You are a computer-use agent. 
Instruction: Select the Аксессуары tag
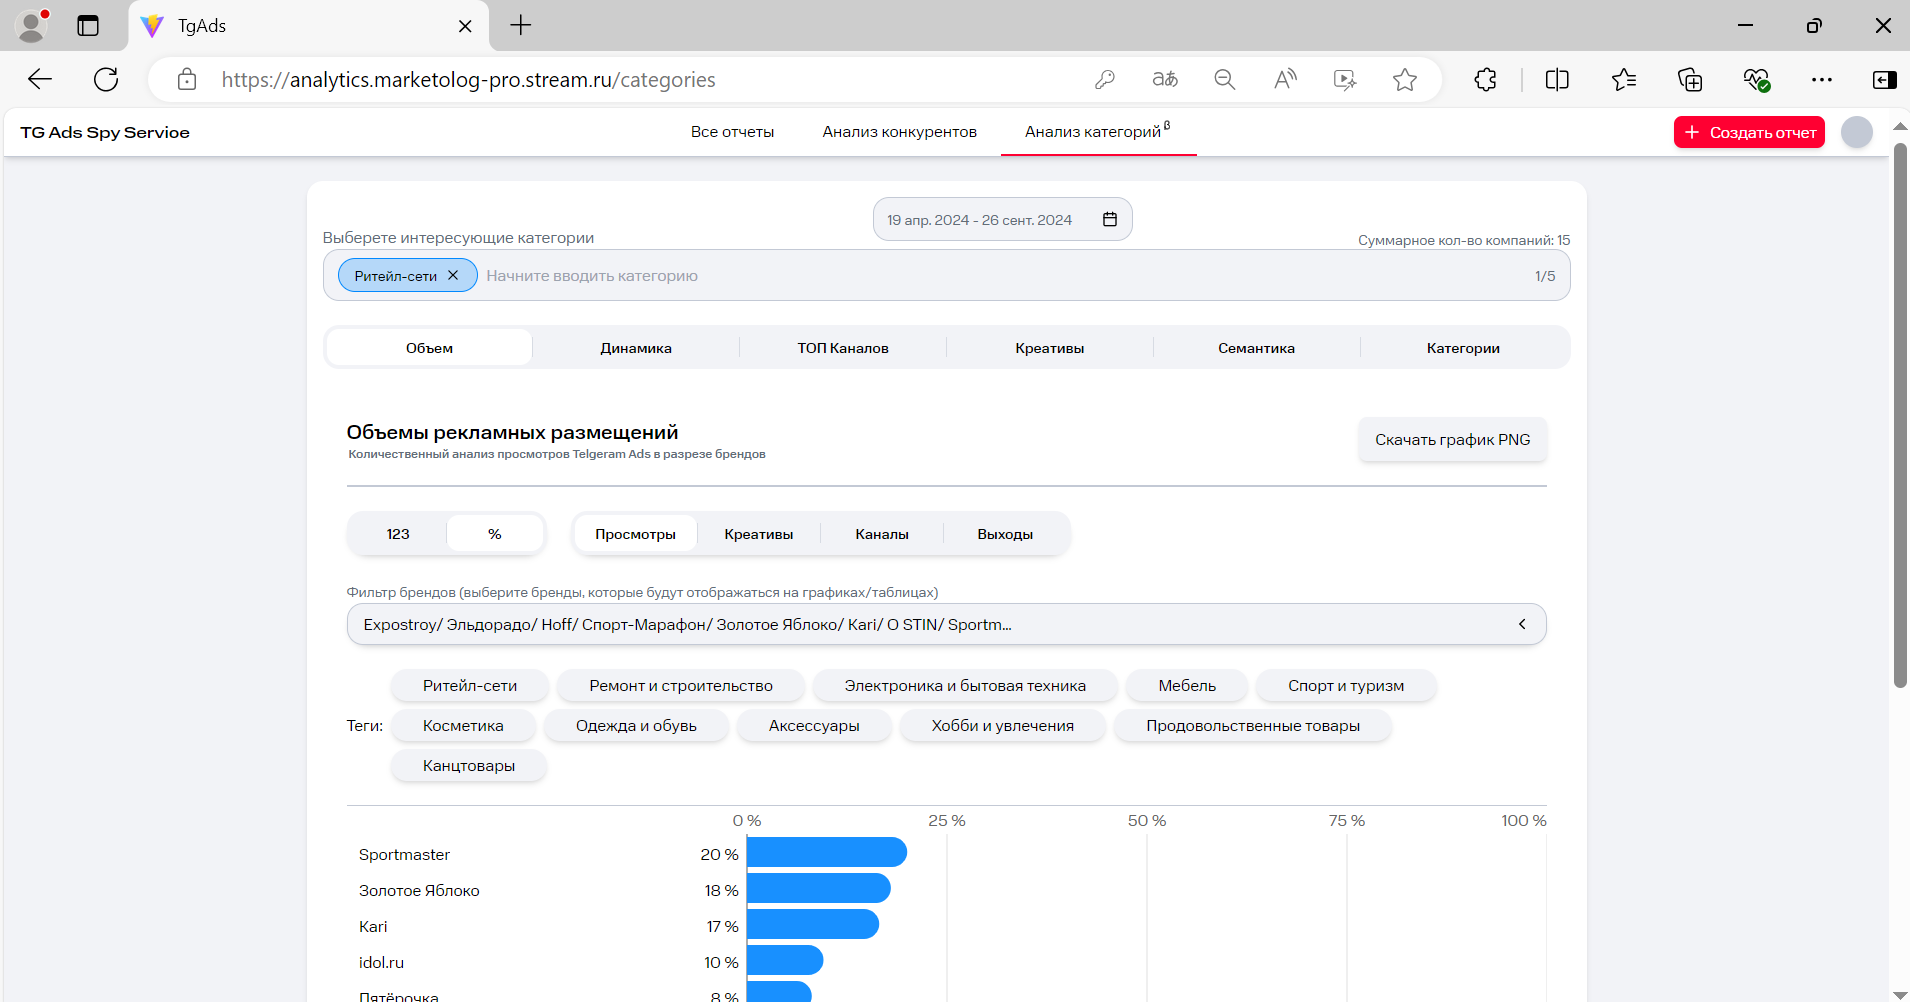pos(814,726)
